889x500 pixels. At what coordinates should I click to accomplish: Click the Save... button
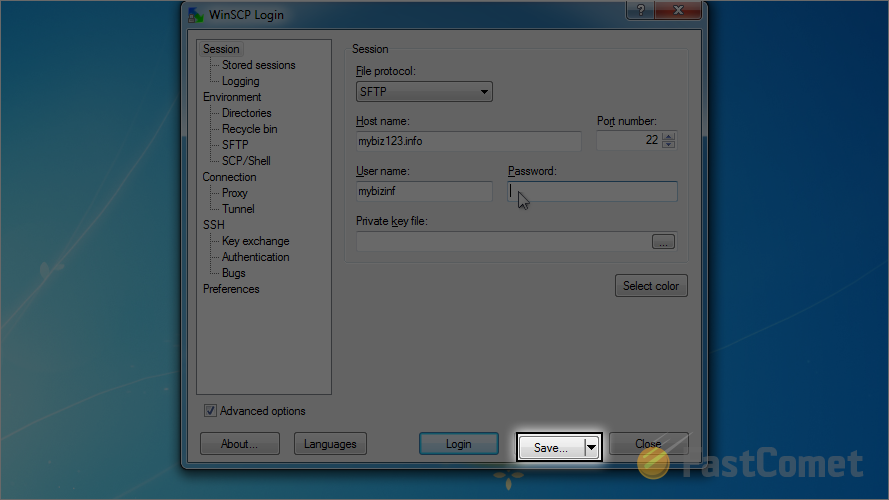[x=551, y=447]
